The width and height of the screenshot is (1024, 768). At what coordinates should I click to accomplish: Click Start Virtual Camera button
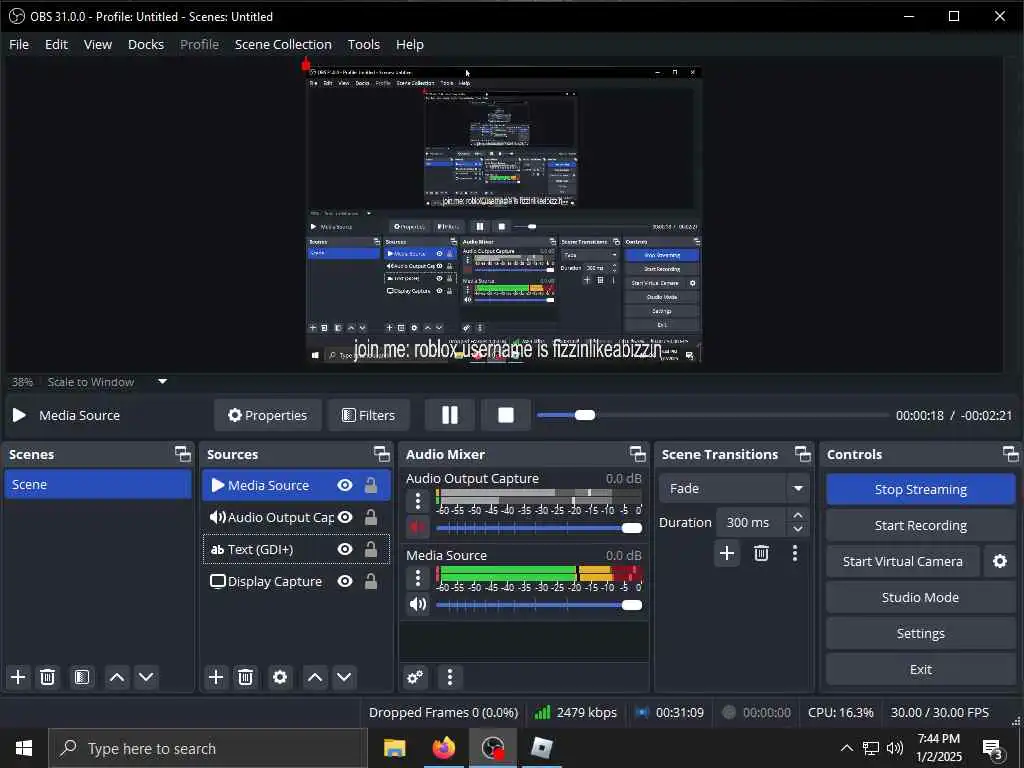[x=903, y=561]
